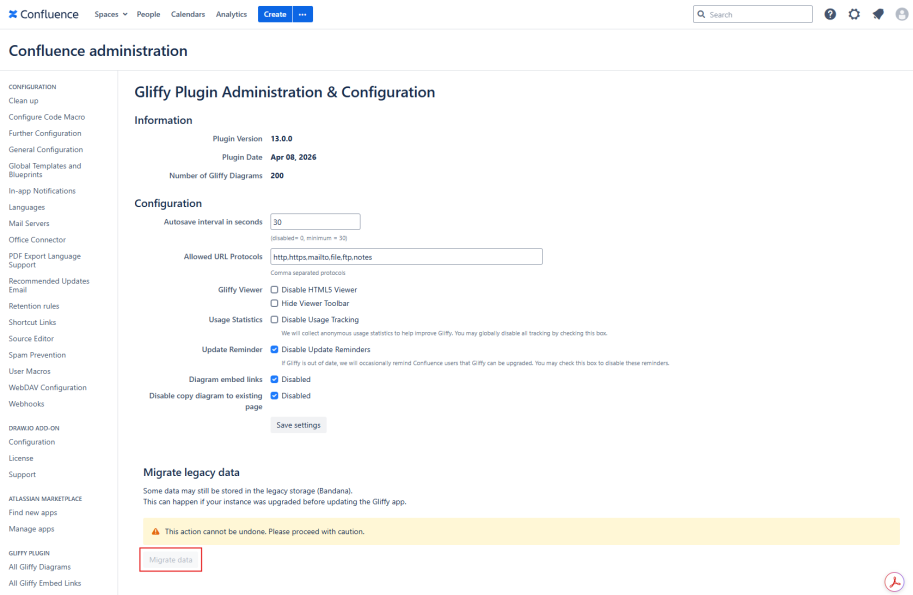Open draw.io add-on Configuration link
The image size is (913, 595).
pos(32,442)
